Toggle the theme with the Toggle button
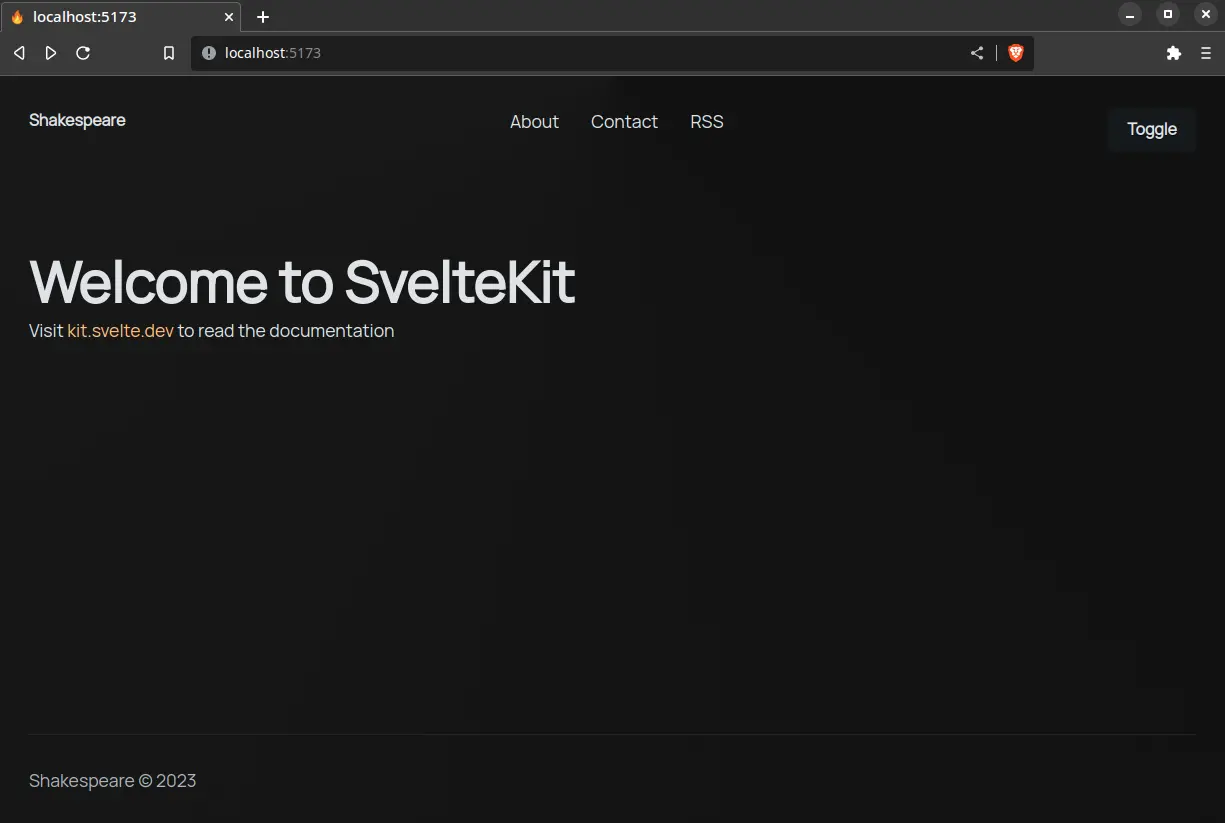The height and width of the screenshot is (823, 1225). 1152,129
